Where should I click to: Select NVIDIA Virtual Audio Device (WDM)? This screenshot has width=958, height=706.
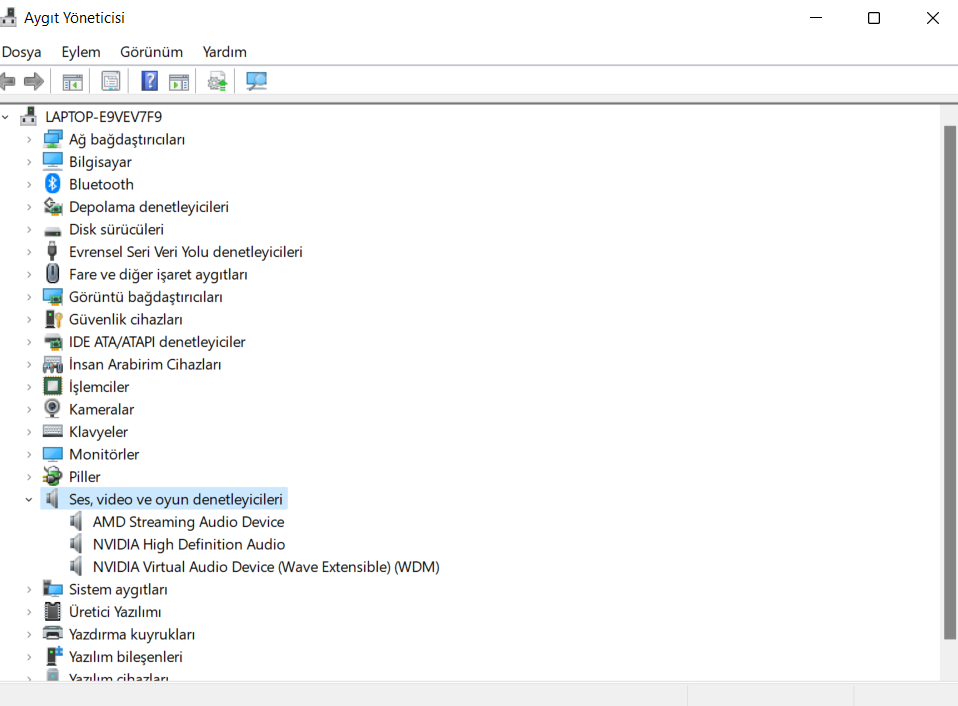point(266,566)
